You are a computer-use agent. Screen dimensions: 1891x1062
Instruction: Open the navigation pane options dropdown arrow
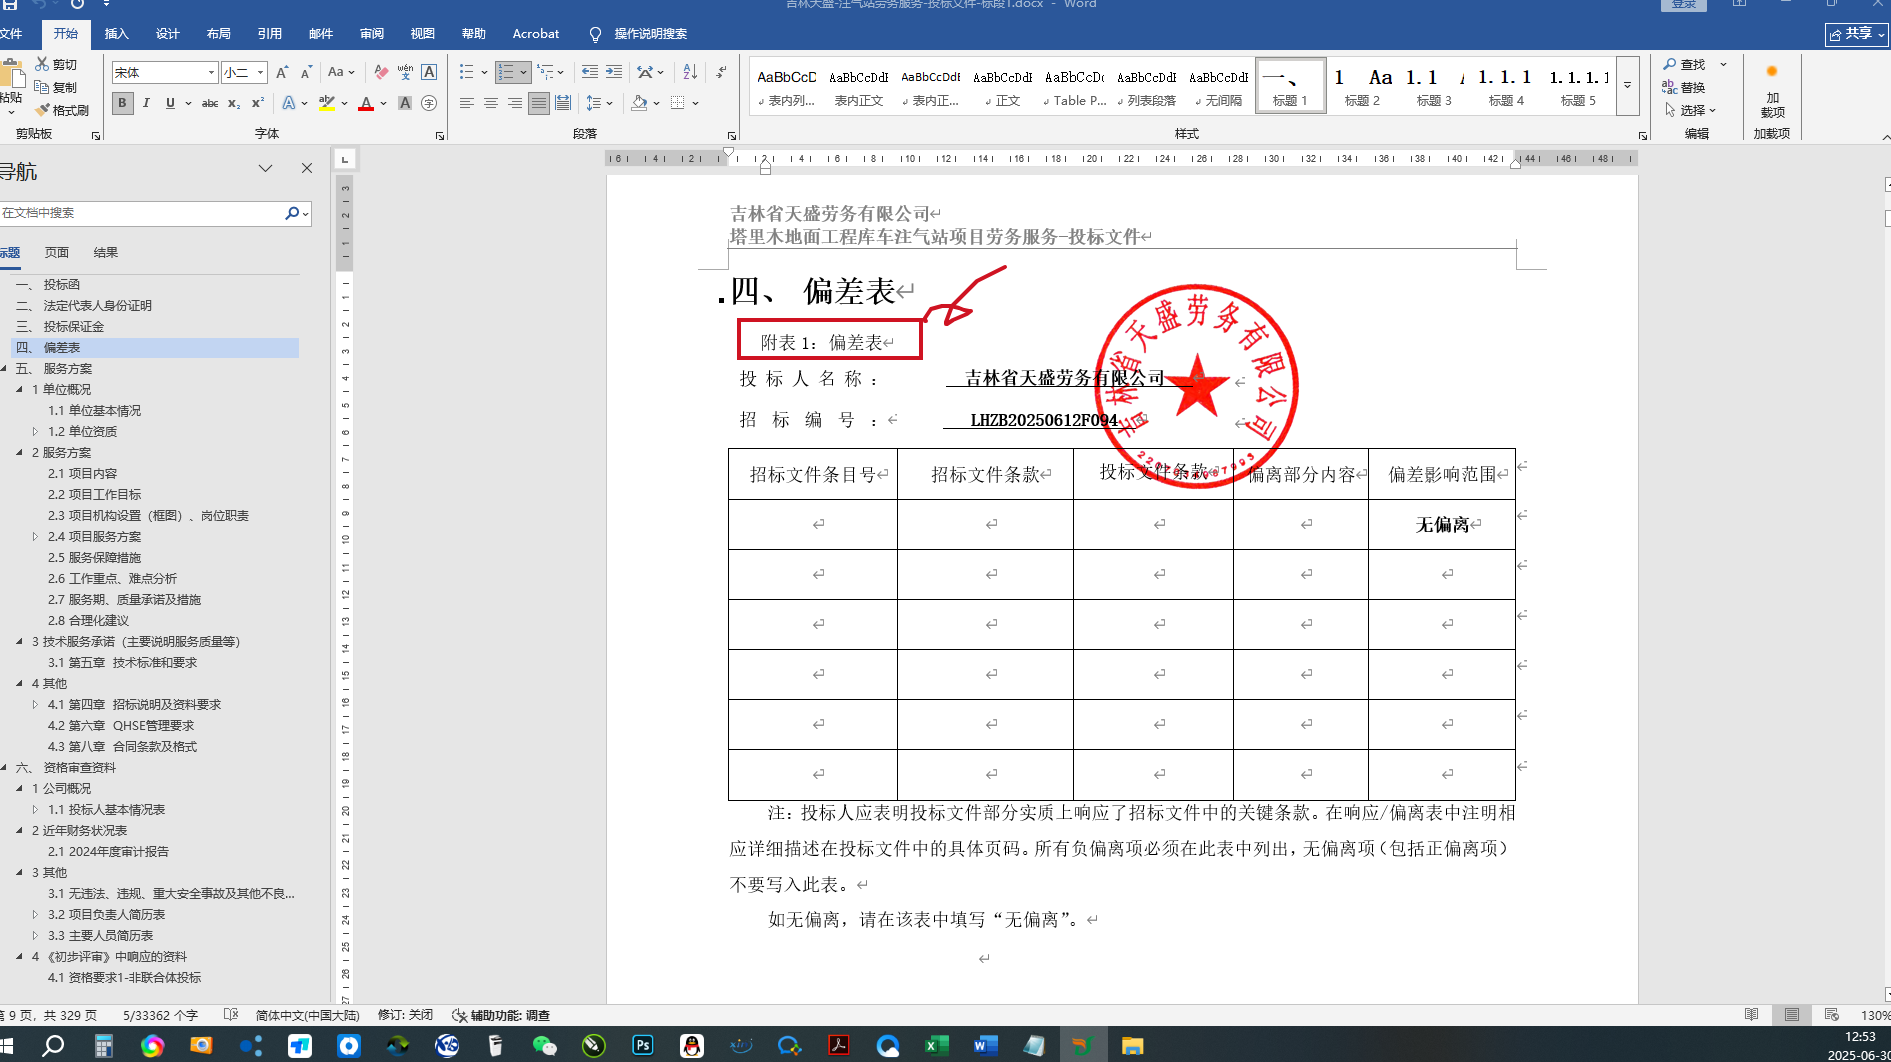[x=265, y=168]
